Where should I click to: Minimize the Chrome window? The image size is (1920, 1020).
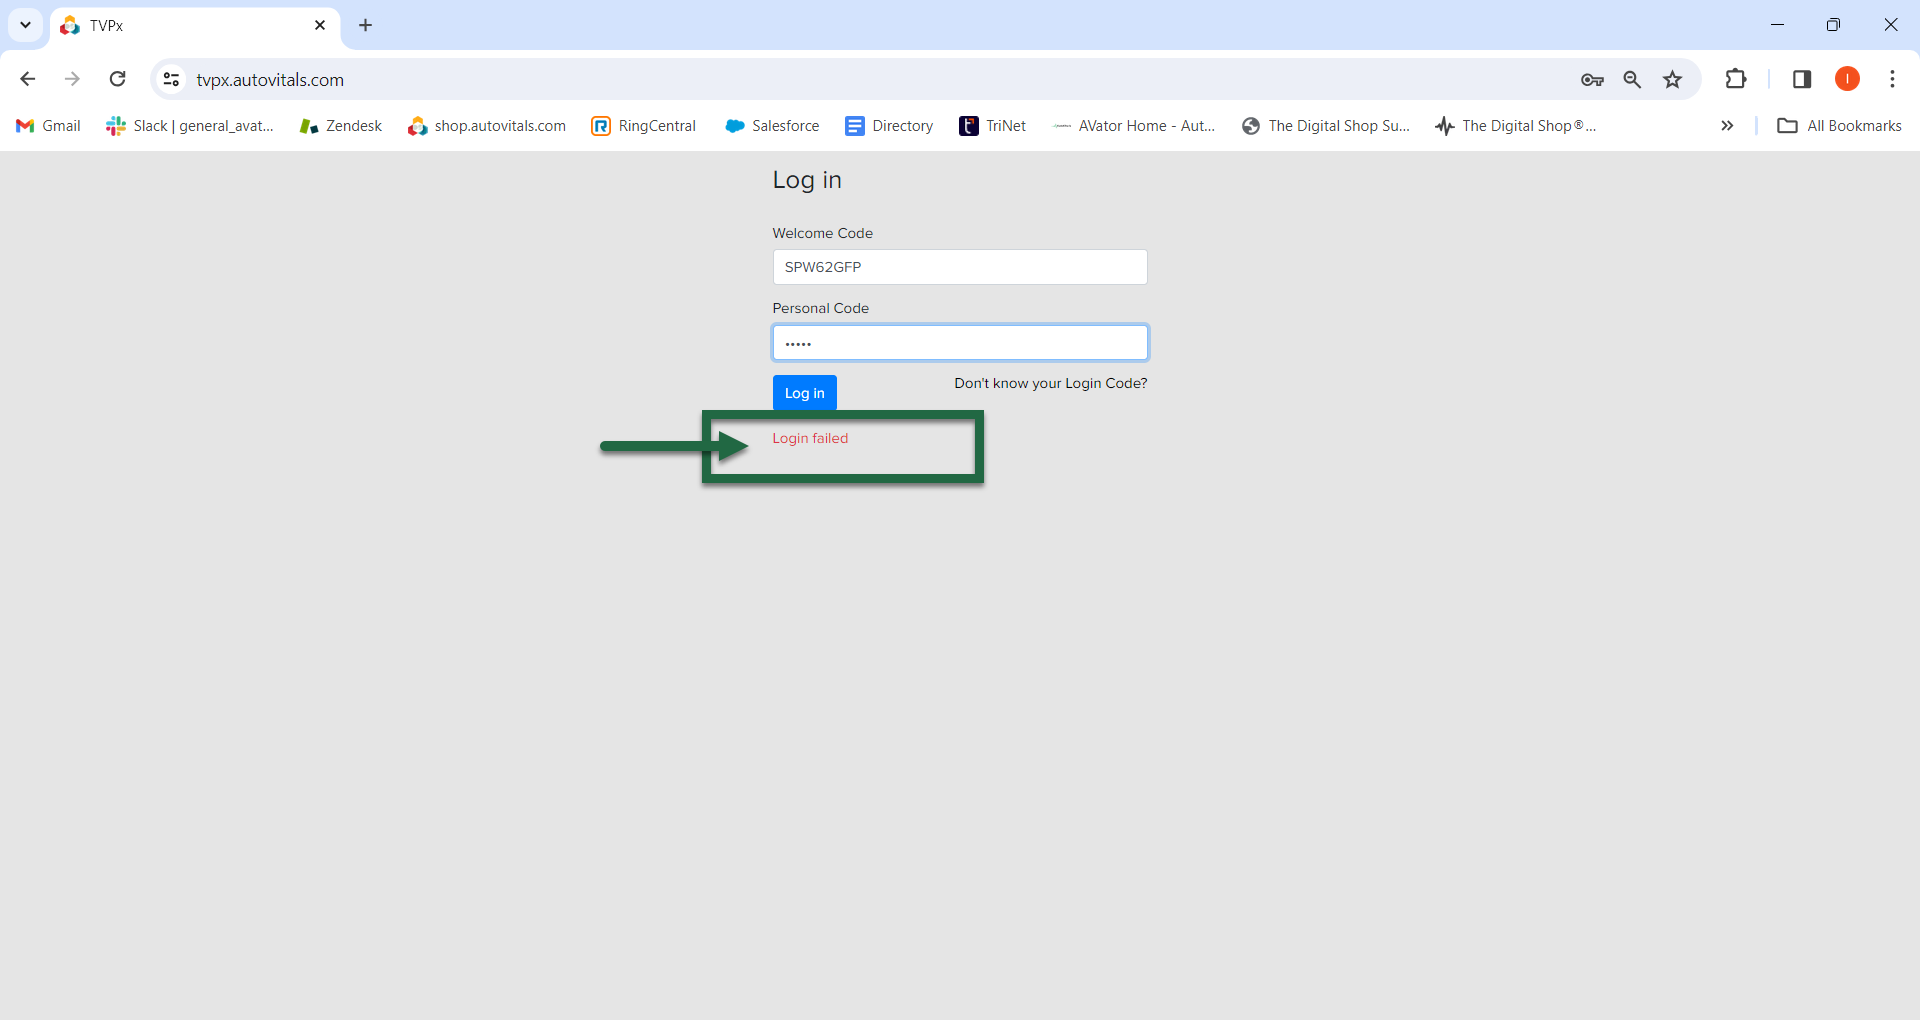(x=1777, y=25)
